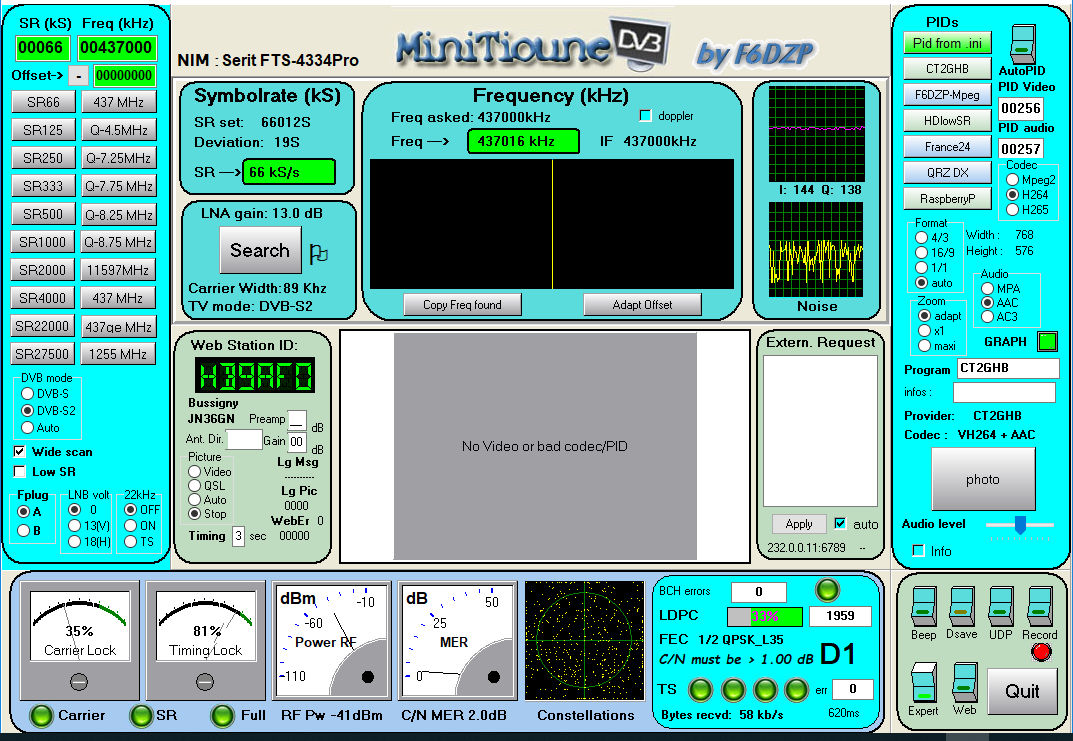1073x741 pixels.
Task: Enable the Info checkbox
Action: (x=918, y=551)
